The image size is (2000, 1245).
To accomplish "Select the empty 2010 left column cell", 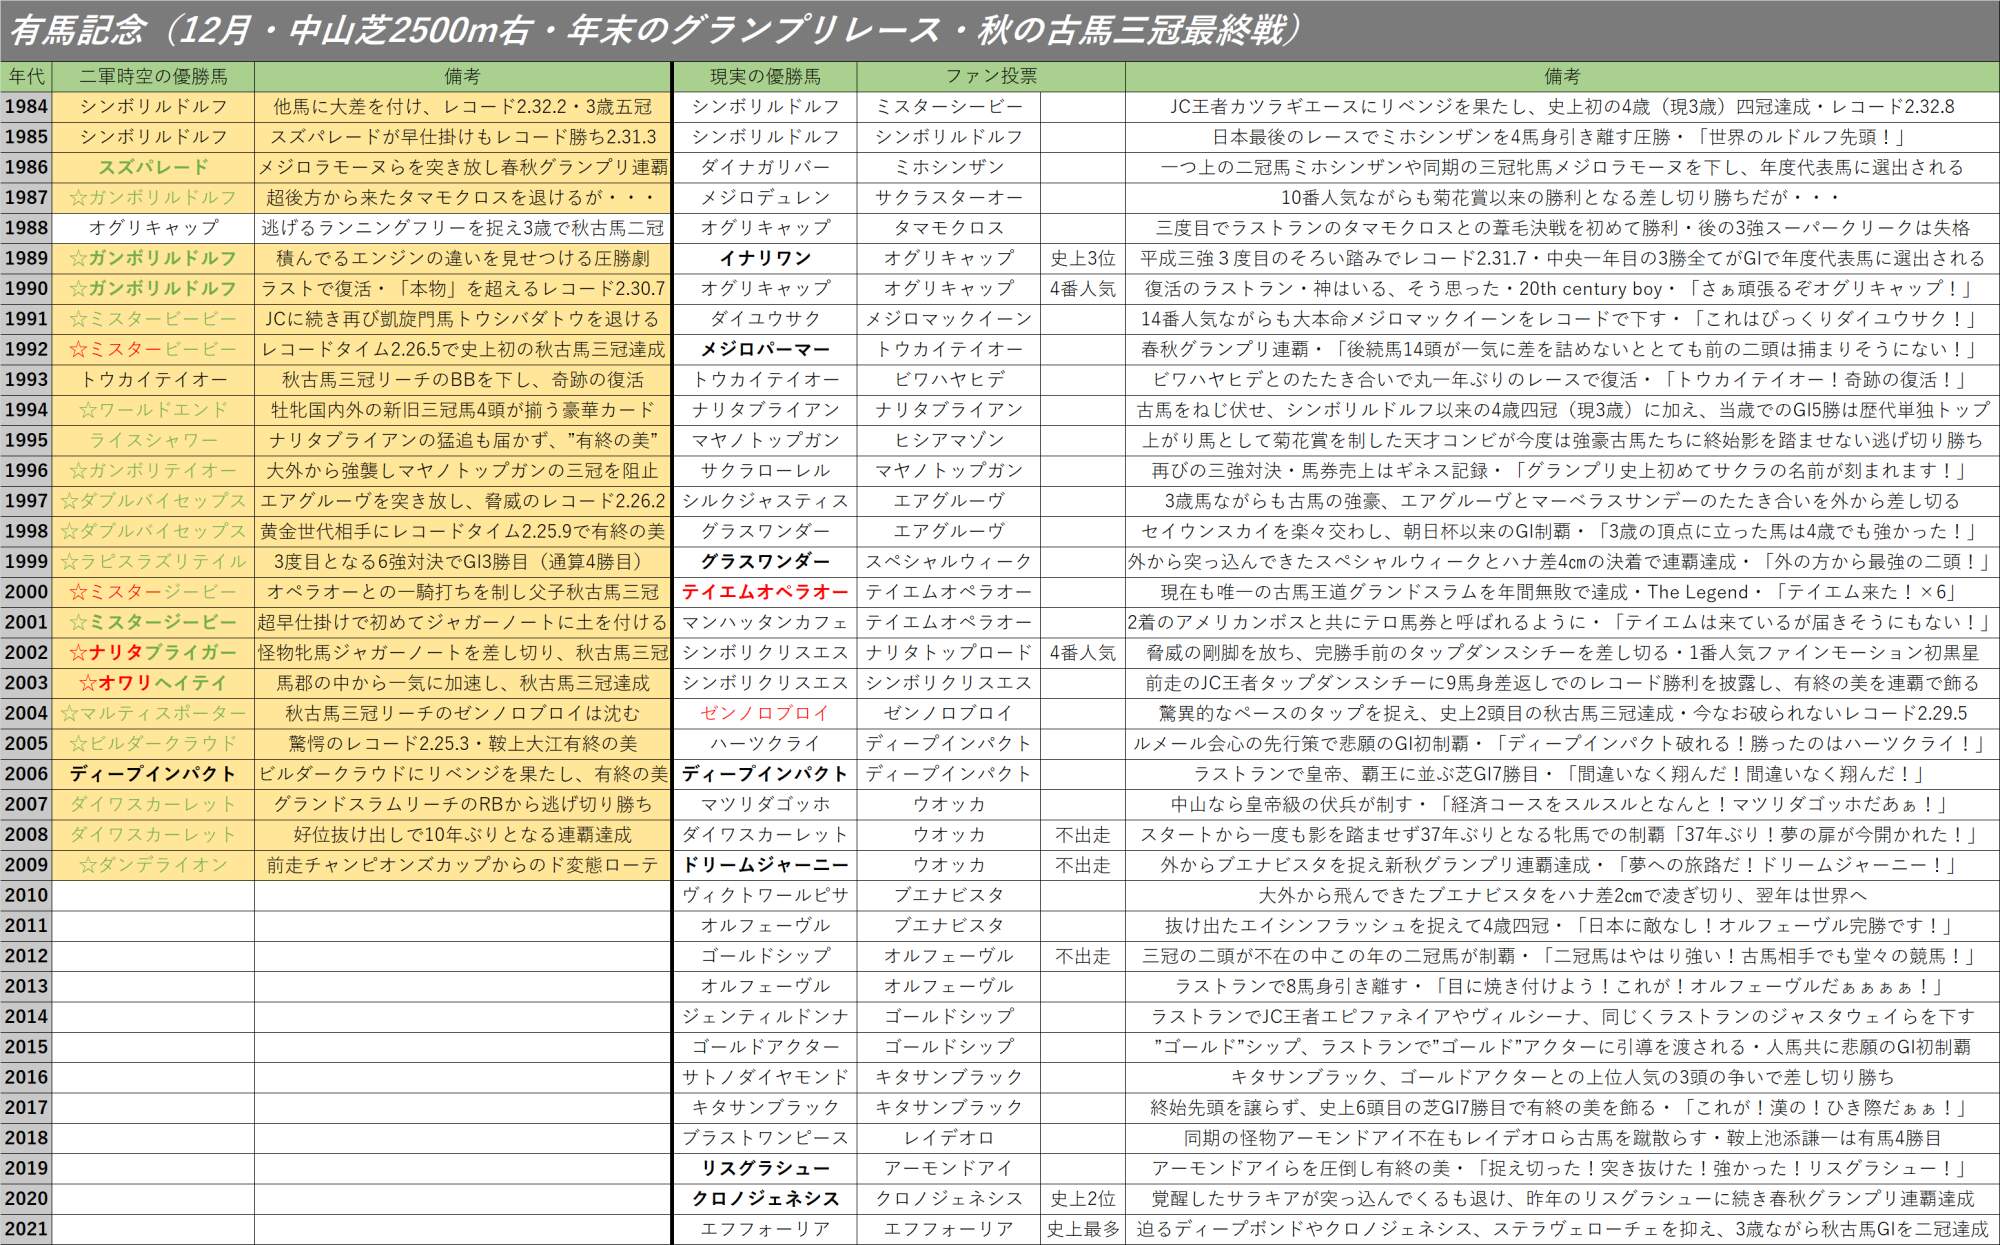I will click(153, 895).
